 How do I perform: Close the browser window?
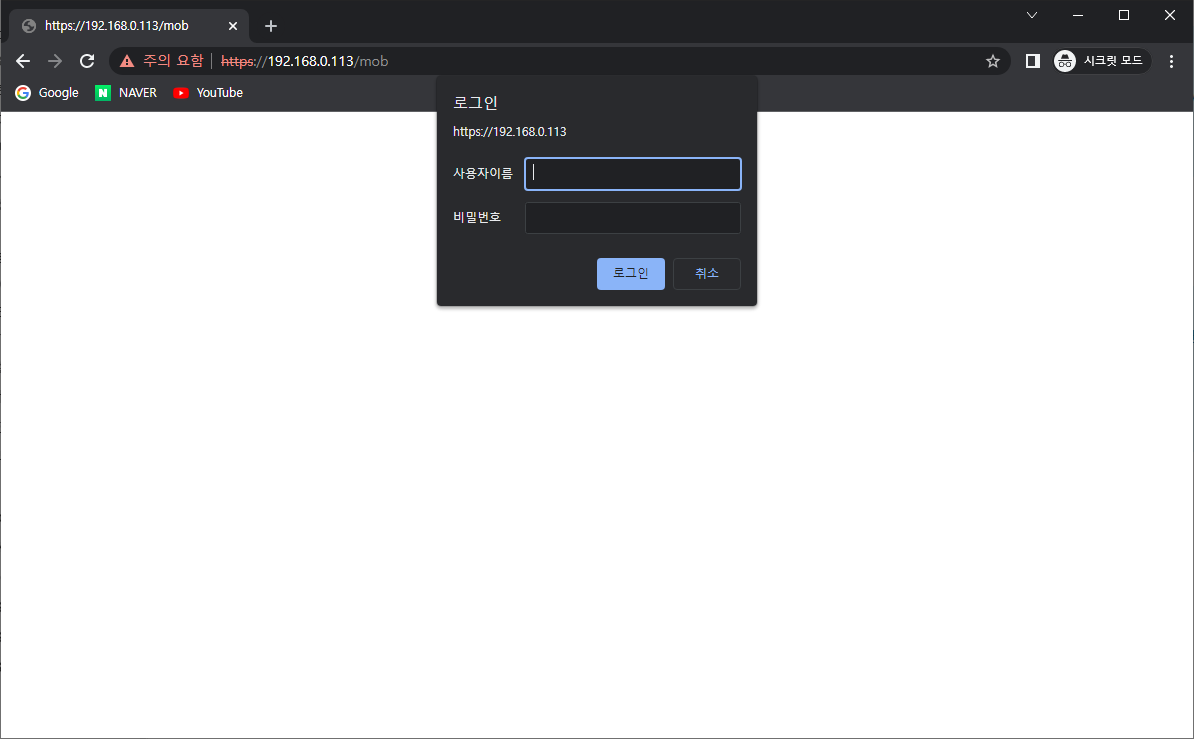(x=1170, y=15)
